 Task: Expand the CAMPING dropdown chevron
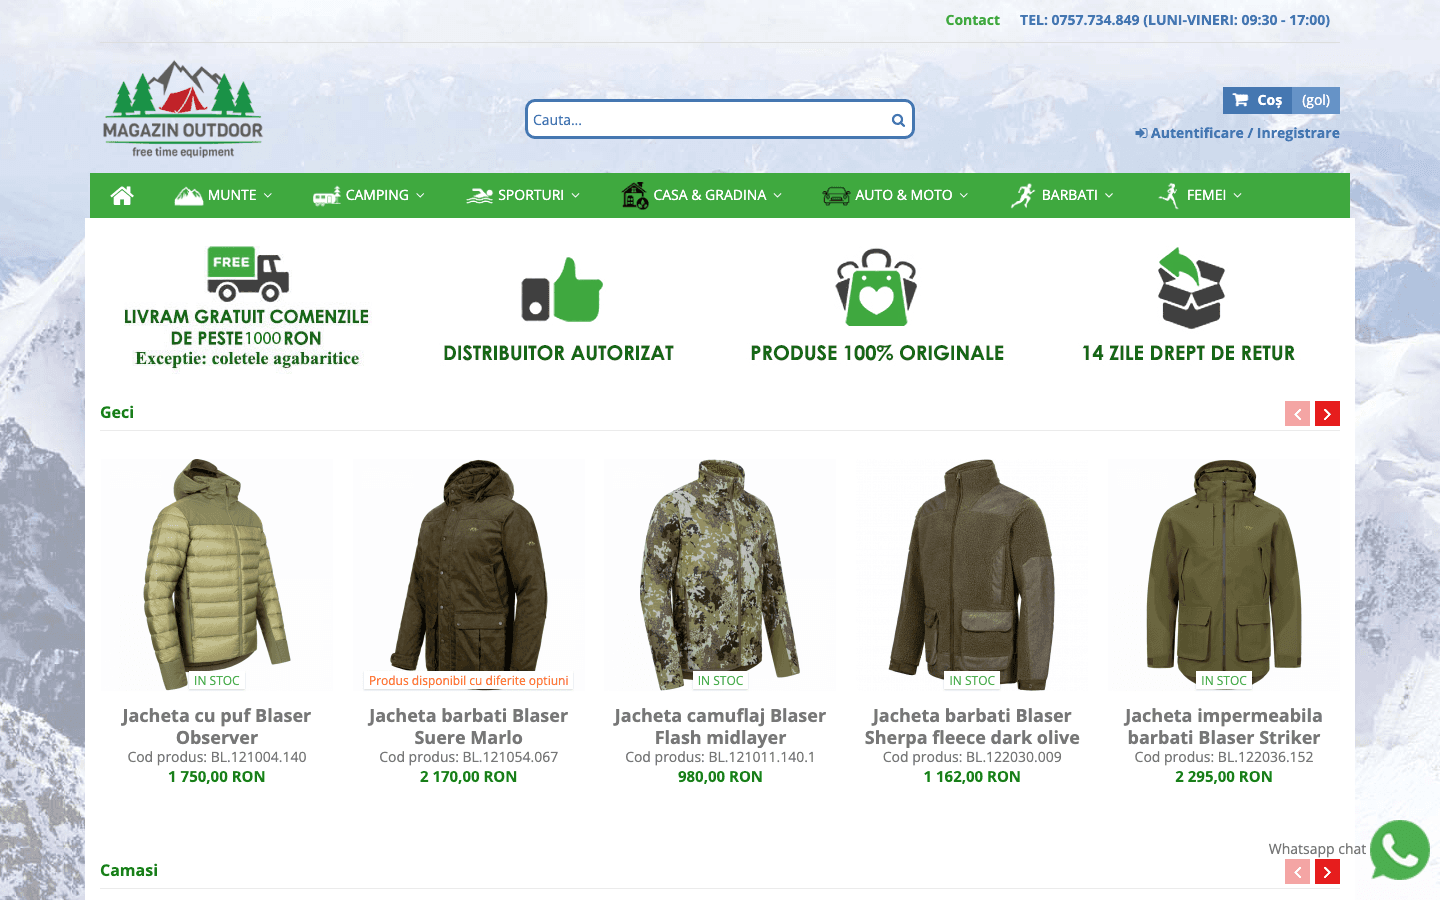pyautogui.click(x=420, y=196)
